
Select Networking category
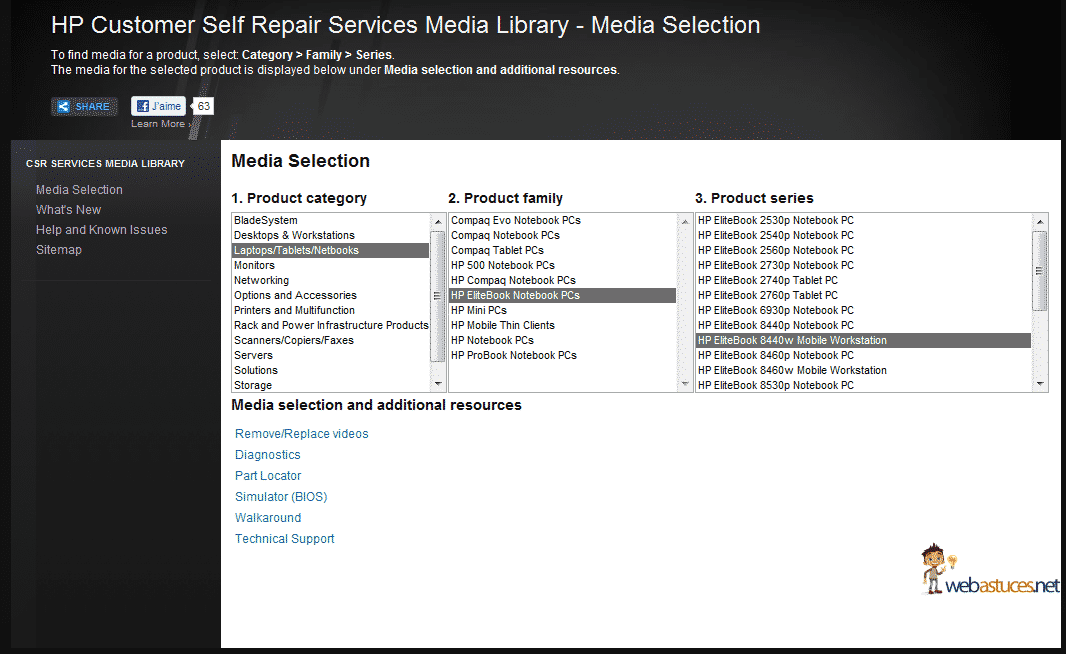point(330,280)
